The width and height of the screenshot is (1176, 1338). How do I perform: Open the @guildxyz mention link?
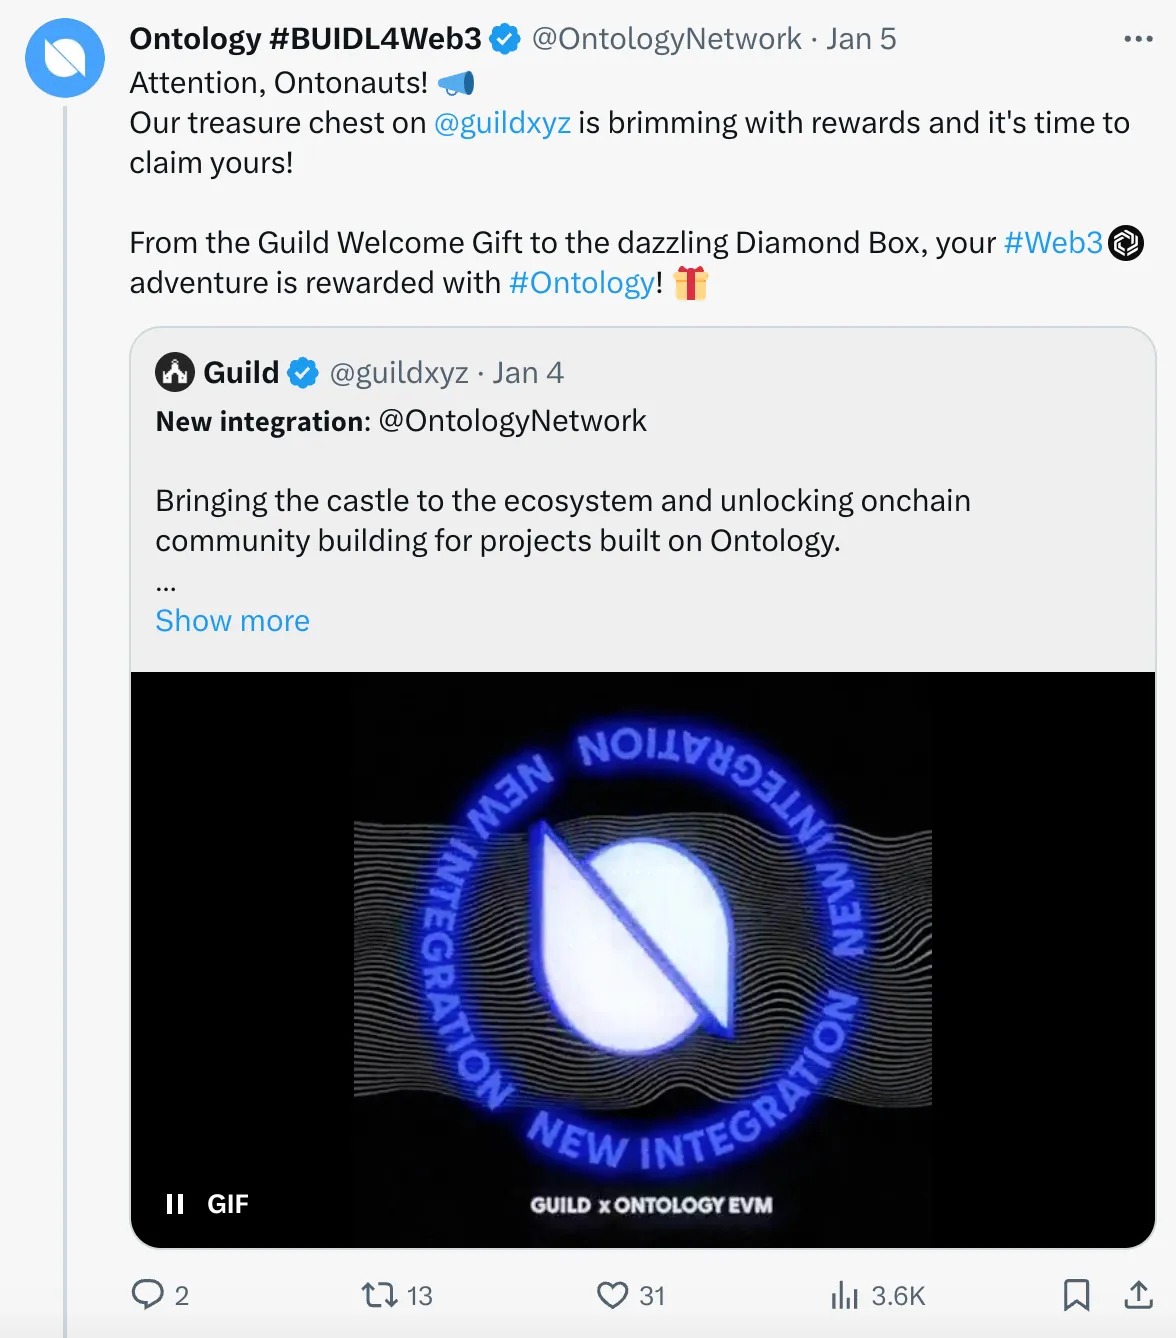[x=502, y=123]
